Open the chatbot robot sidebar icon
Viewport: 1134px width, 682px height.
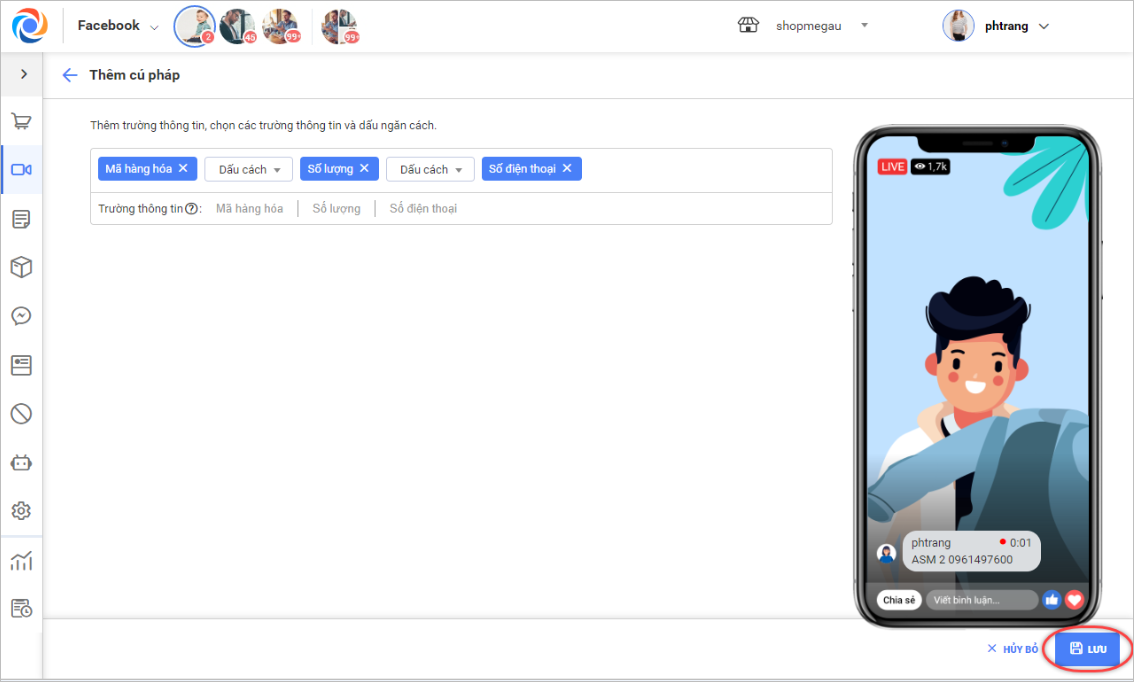click(x=21, y=463)
